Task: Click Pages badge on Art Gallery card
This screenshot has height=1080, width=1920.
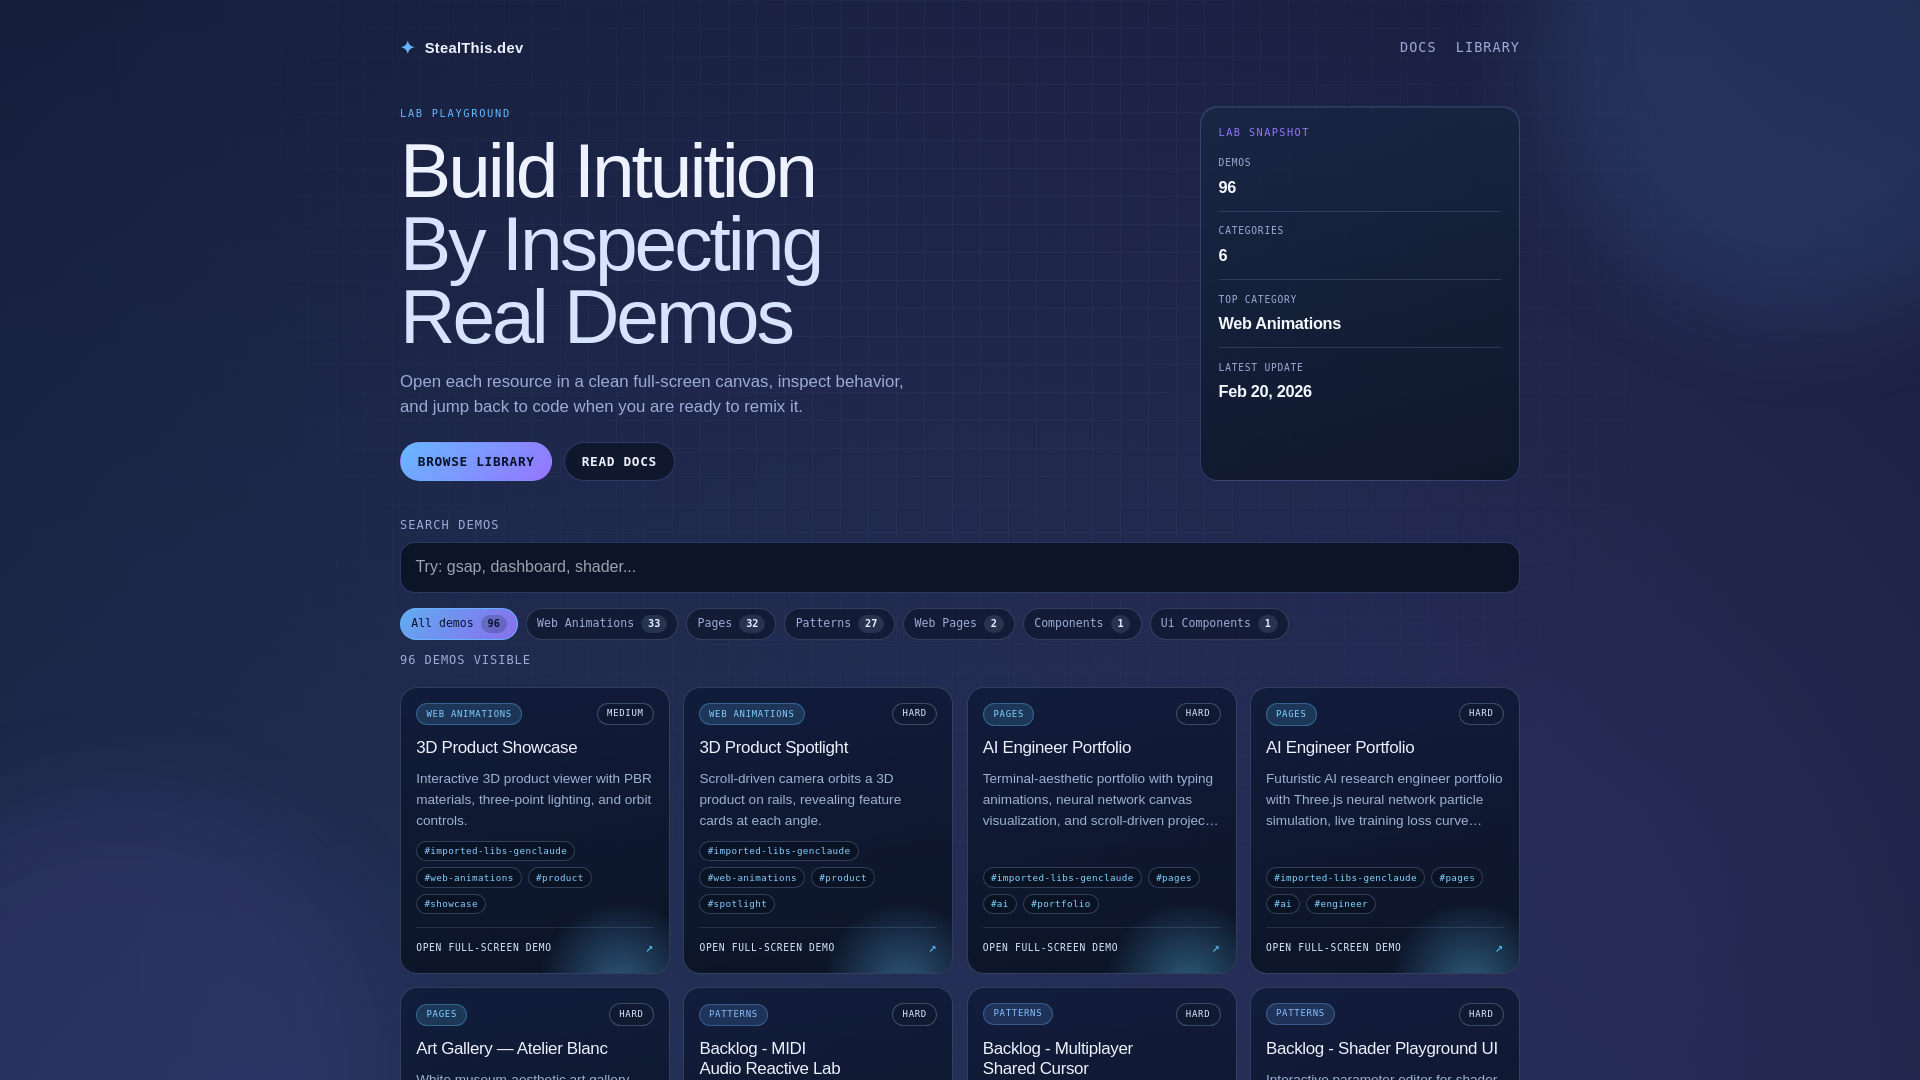Action: point(441,1014)
